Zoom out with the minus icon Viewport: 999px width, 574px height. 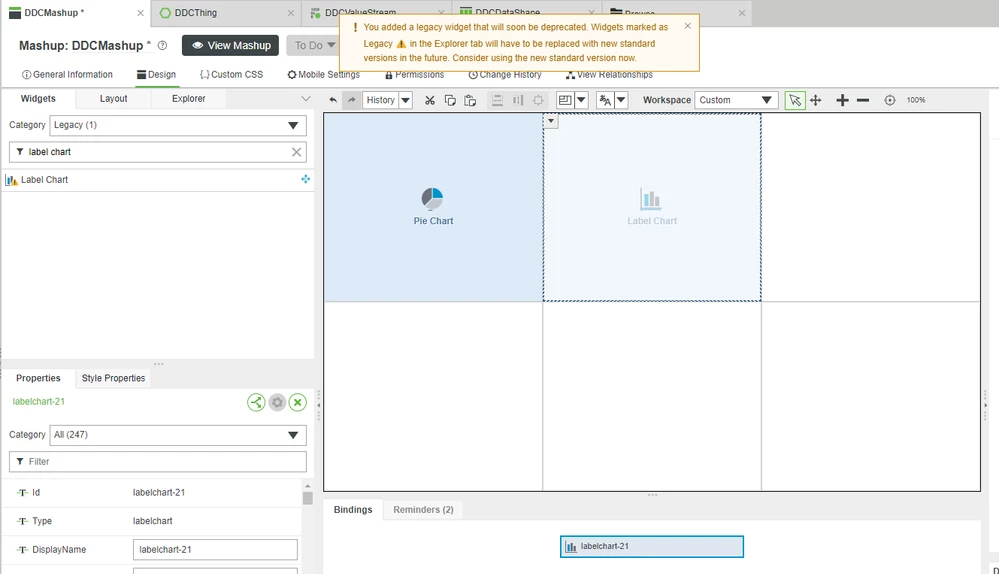(863, 100)
